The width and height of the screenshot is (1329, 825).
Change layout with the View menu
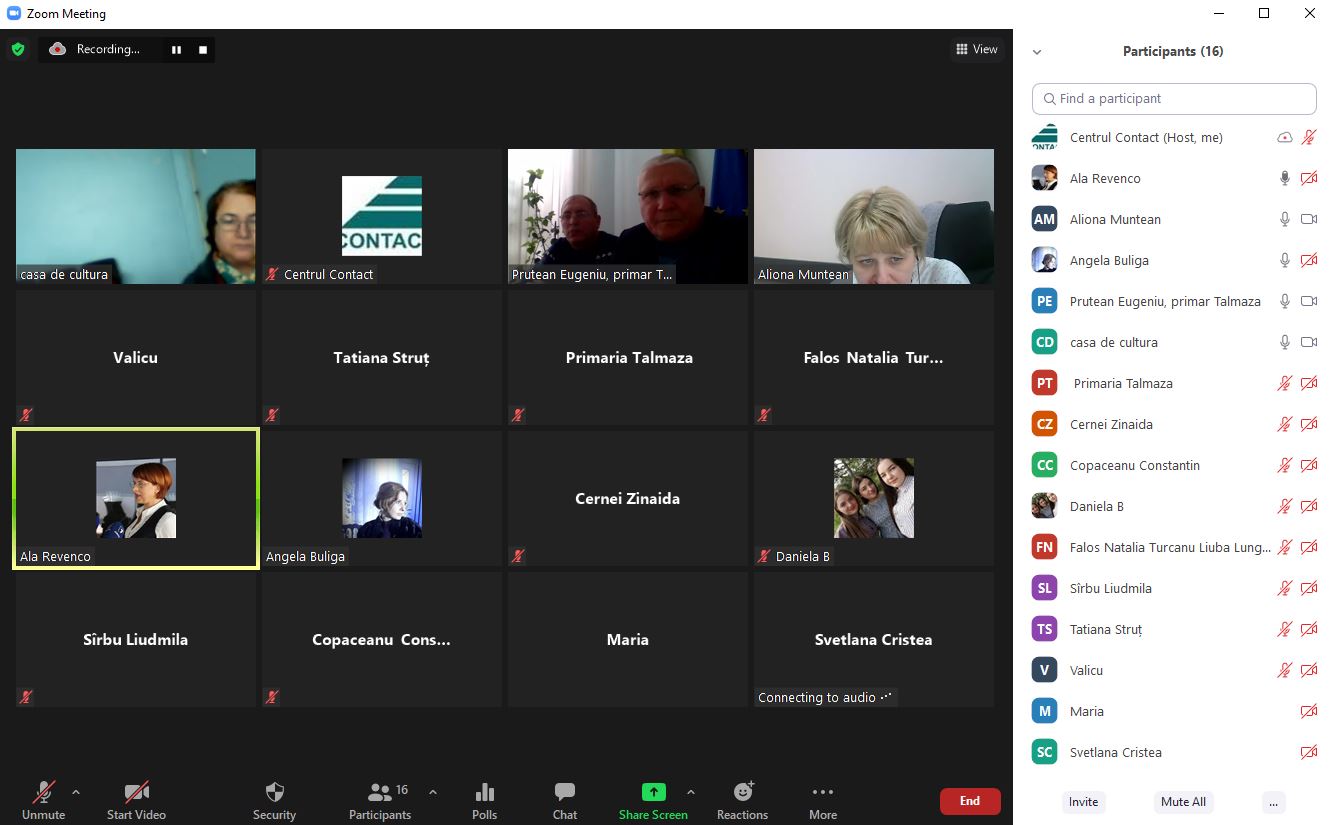[x=976, y=49]
